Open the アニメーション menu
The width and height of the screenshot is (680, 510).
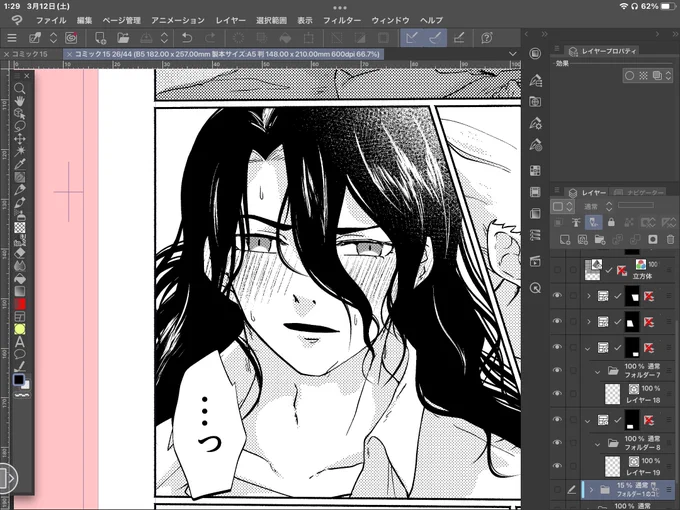pyautogui.click(x=178, y=20)
